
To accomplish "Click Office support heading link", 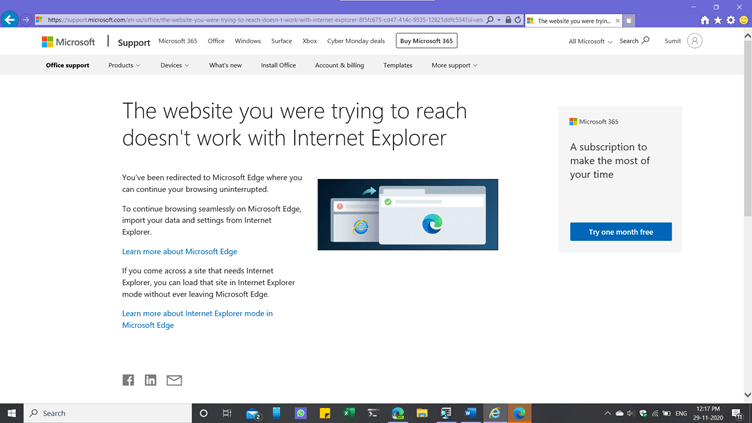I will tap(68, 65).
